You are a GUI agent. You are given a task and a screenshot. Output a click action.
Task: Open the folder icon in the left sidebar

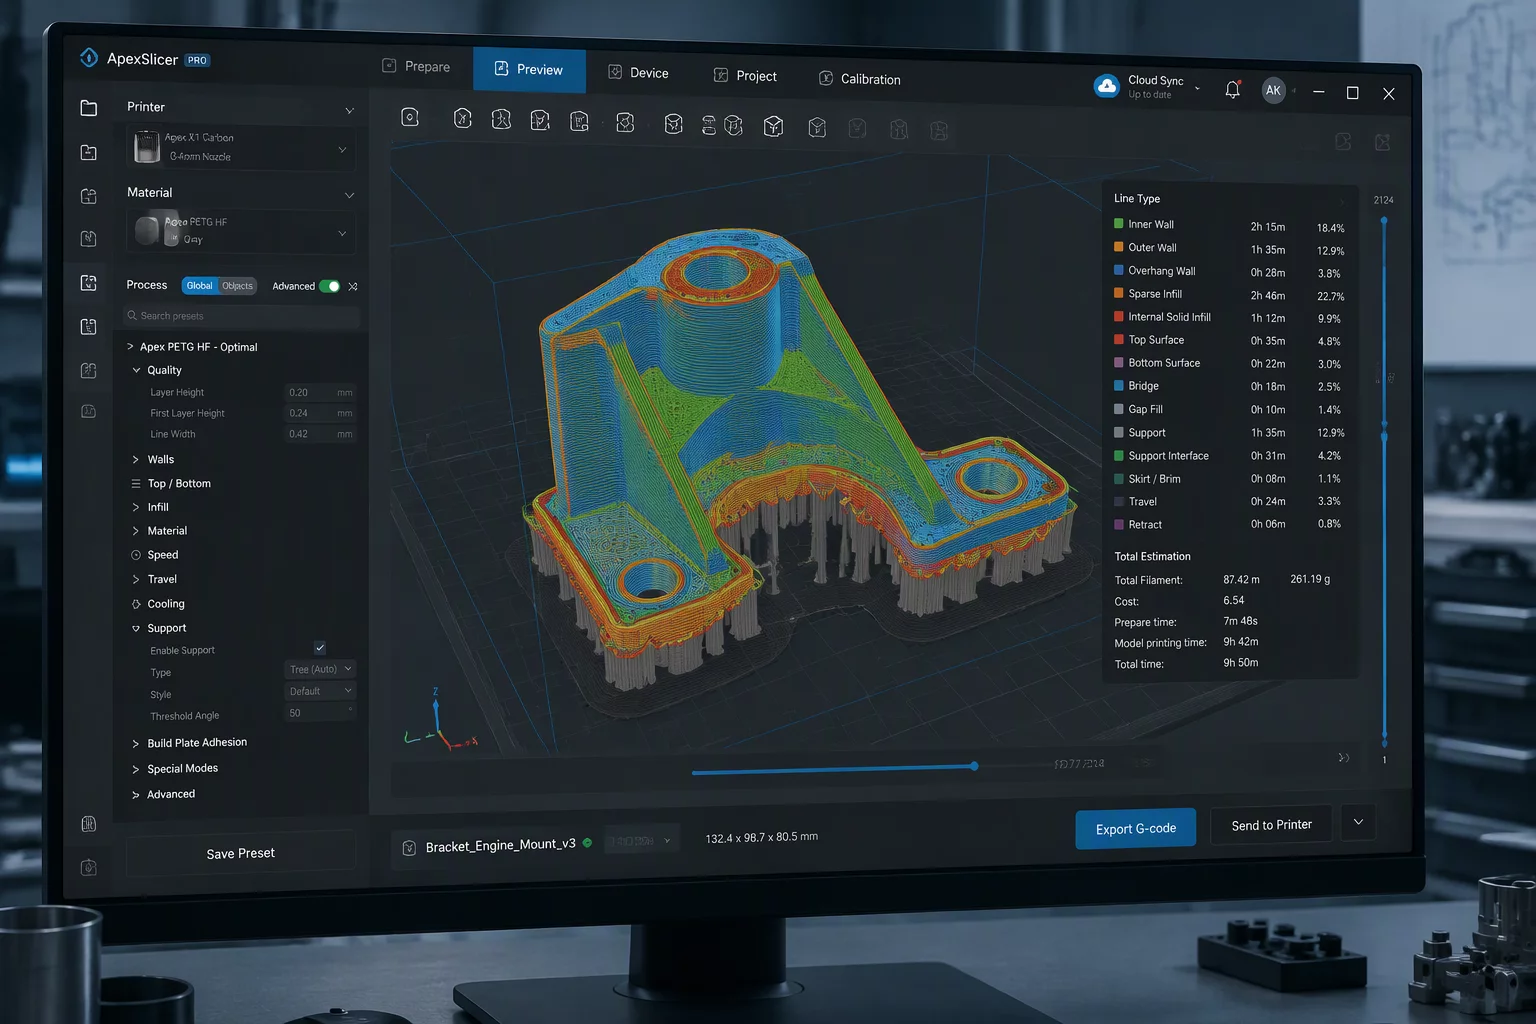point(89,108)
